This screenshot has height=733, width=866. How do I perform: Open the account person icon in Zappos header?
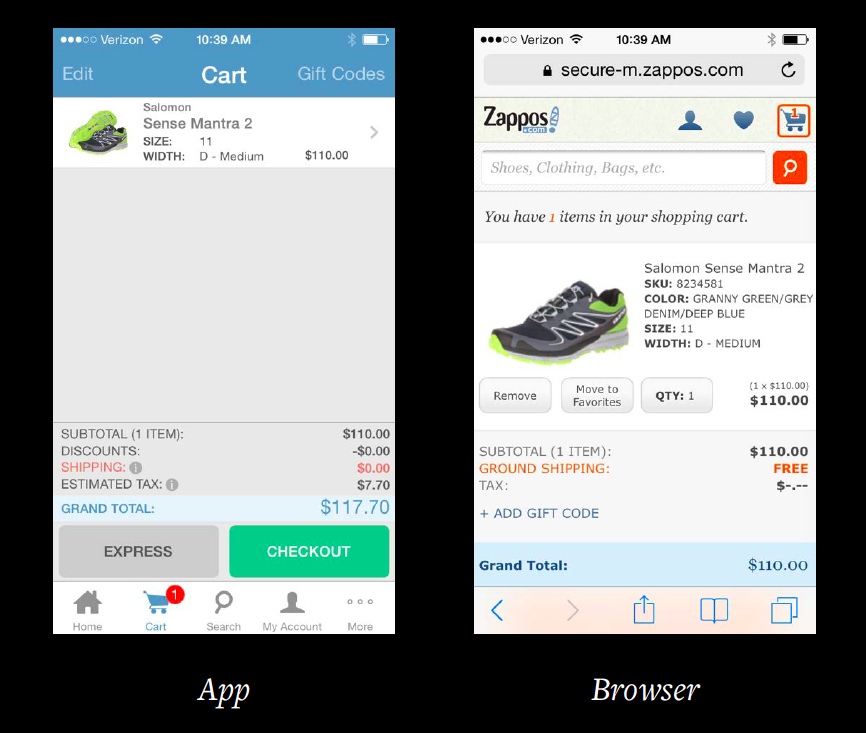[x=690, y=120]
